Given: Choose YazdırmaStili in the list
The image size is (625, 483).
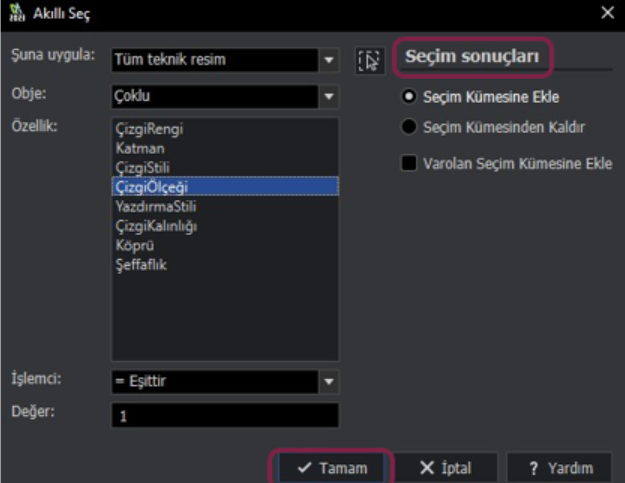Looking at the screenshot, I should tap(155, 207).
